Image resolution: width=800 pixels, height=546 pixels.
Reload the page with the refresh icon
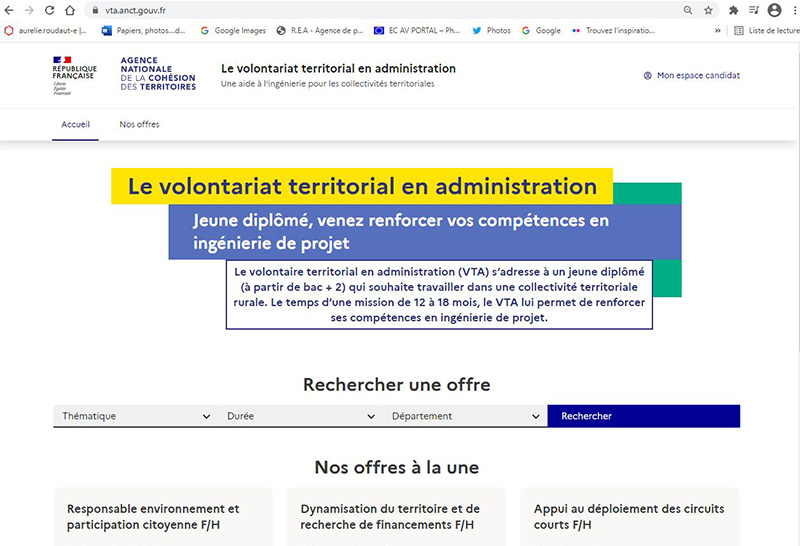[x=49, y=10]
